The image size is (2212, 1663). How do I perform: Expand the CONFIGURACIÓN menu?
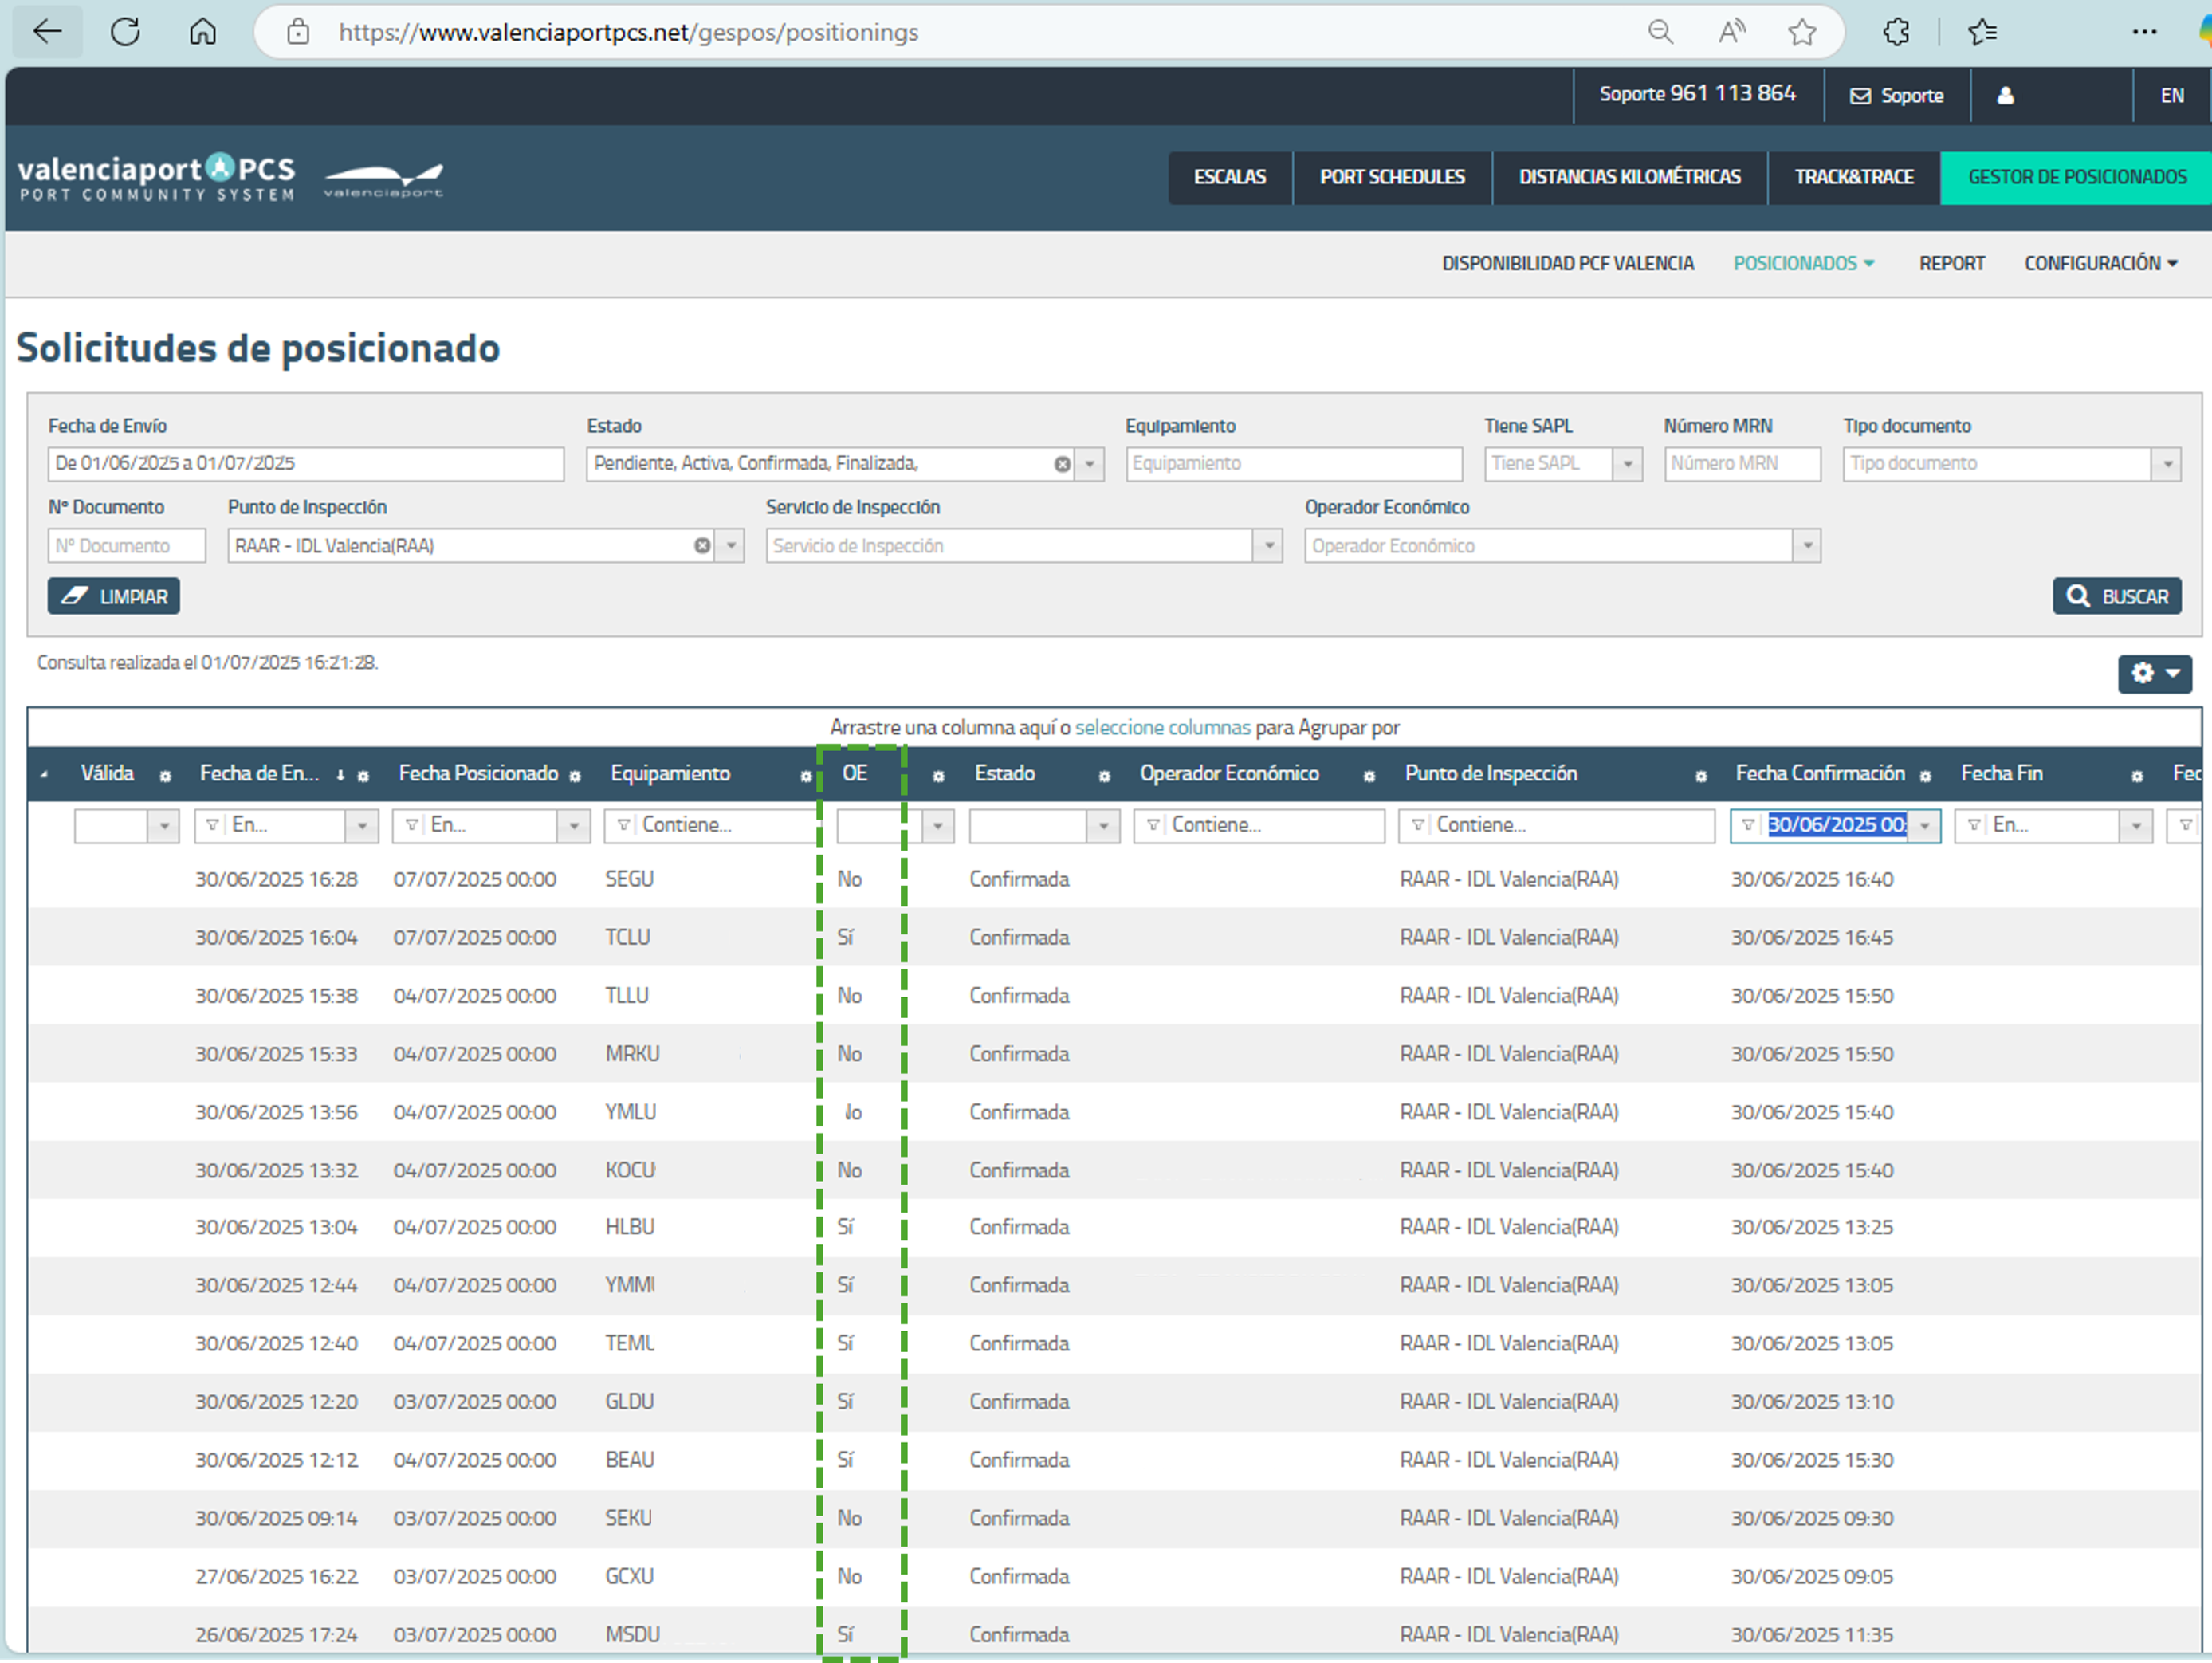[2100, 264]
